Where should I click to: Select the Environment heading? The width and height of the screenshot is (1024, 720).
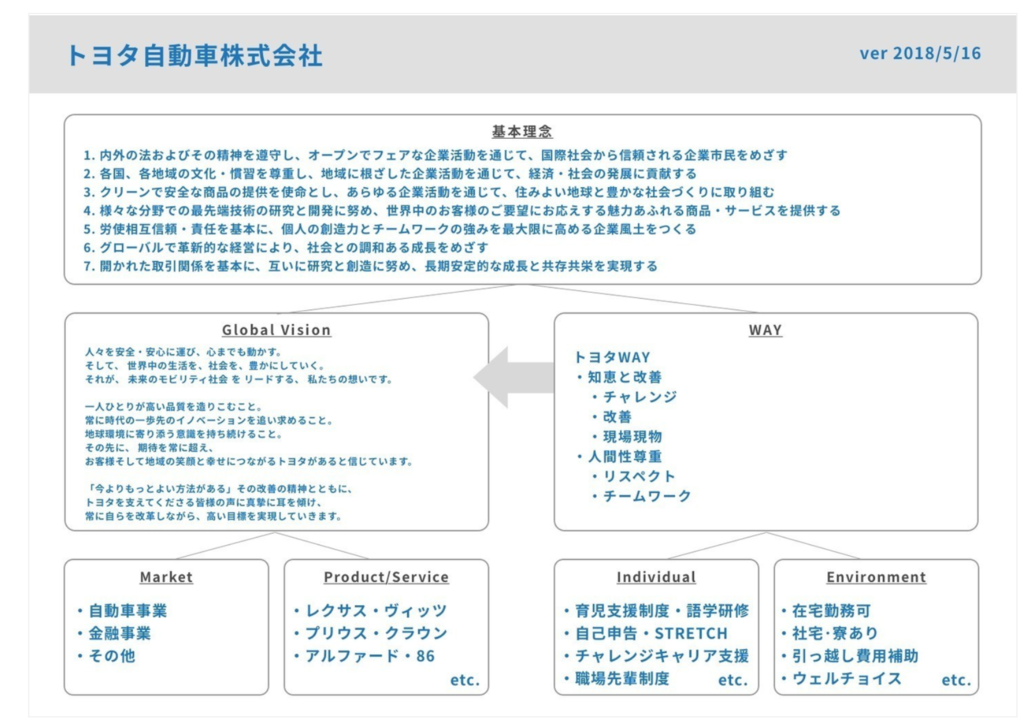tap(876, 577)
